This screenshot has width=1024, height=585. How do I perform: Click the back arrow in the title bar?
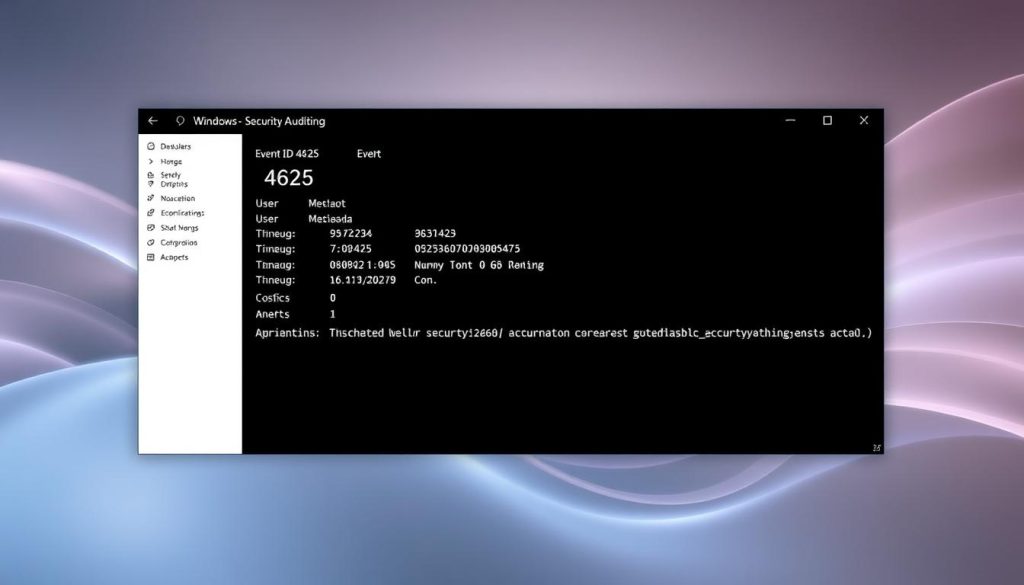(x=152, y=120)
